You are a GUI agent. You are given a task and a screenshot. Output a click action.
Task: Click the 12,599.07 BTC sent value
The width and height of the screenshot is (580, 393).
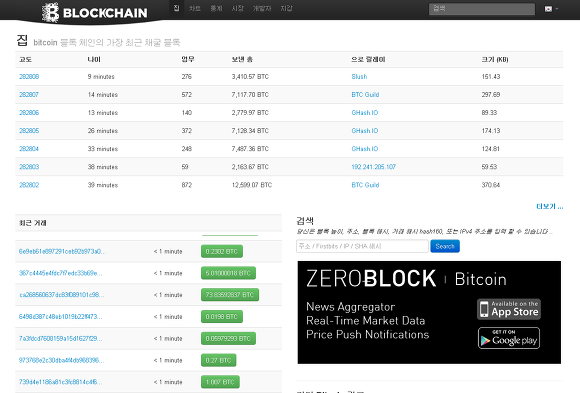(x=252, y=185)
